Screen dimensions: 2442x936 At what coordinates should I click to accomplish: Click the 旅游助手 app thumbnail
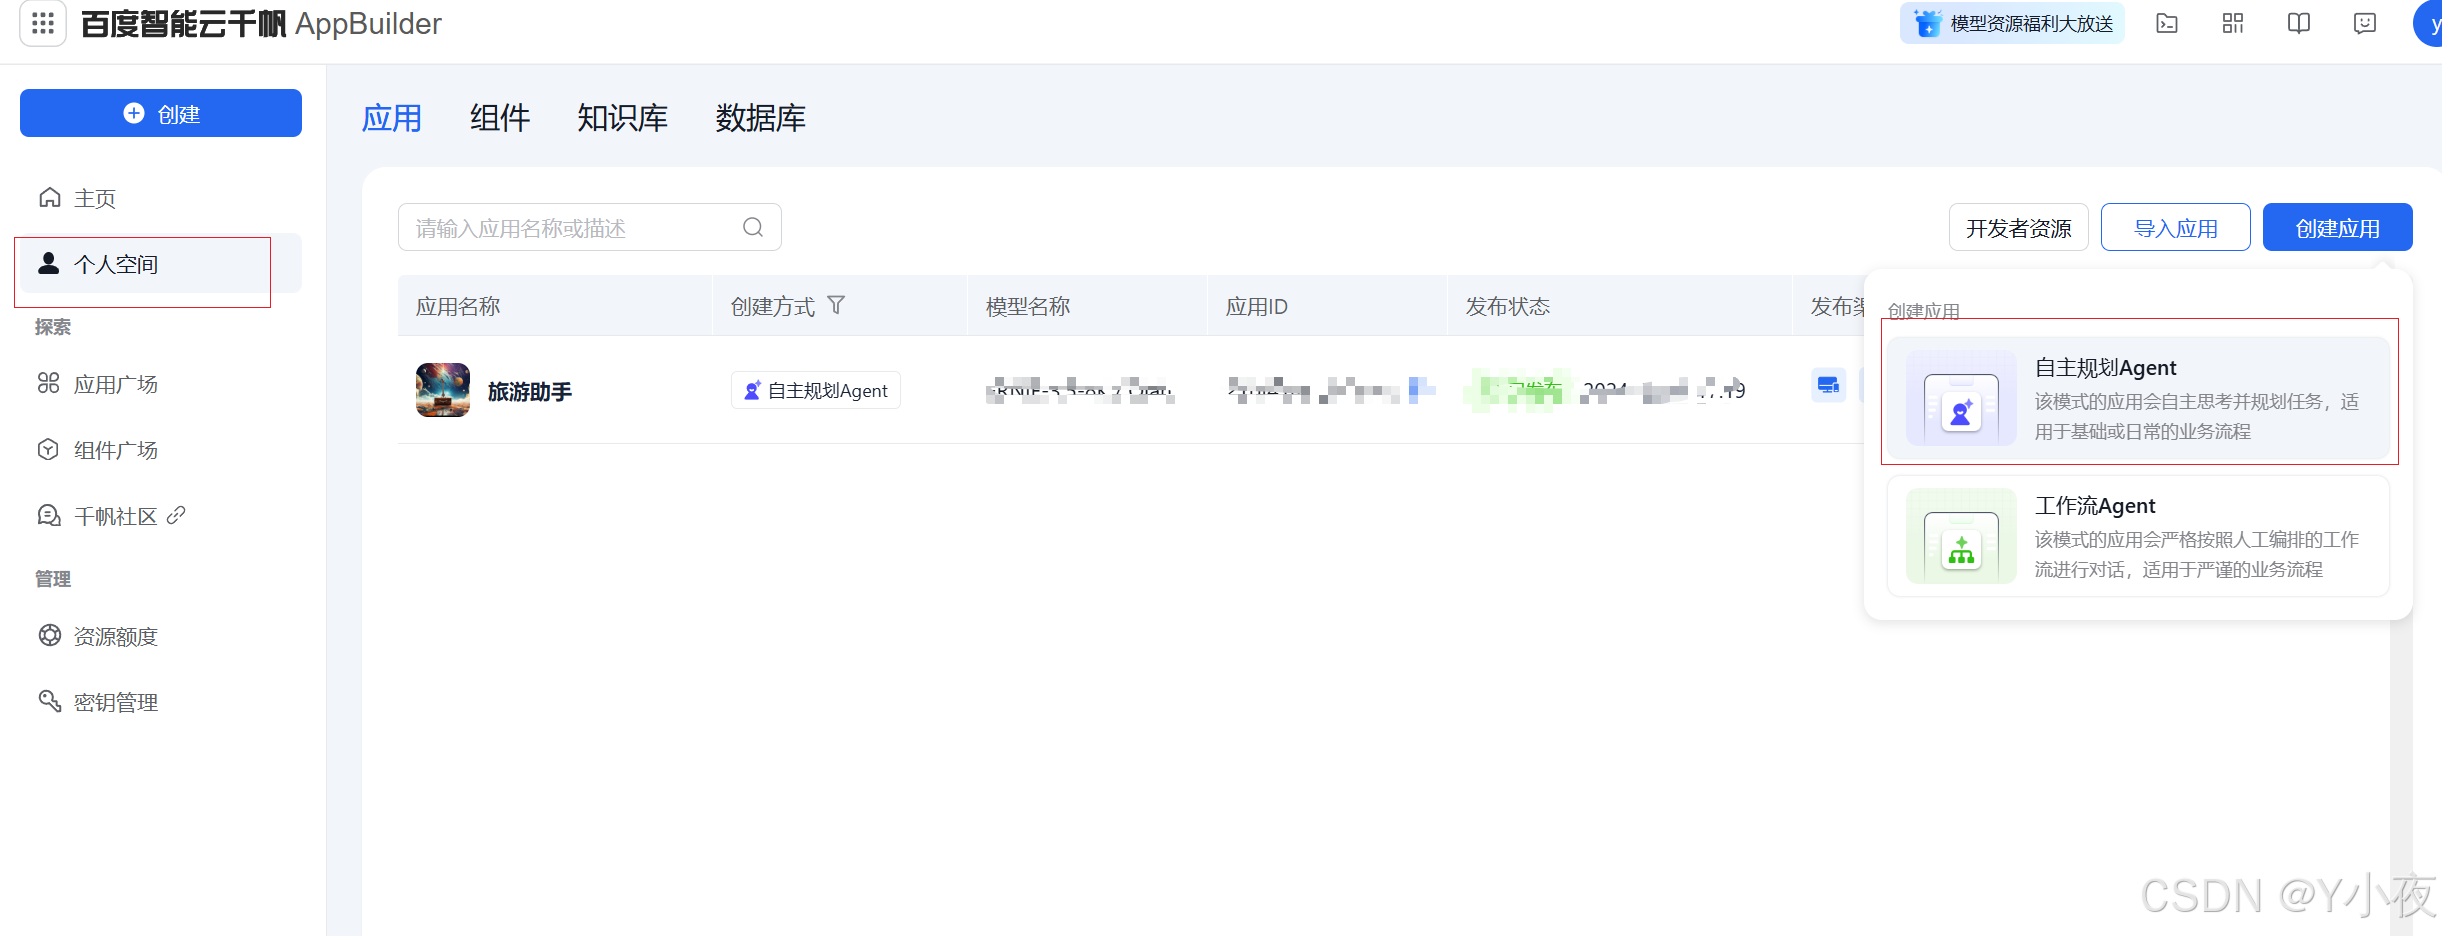pyautogui.click(x=443, y=390)
